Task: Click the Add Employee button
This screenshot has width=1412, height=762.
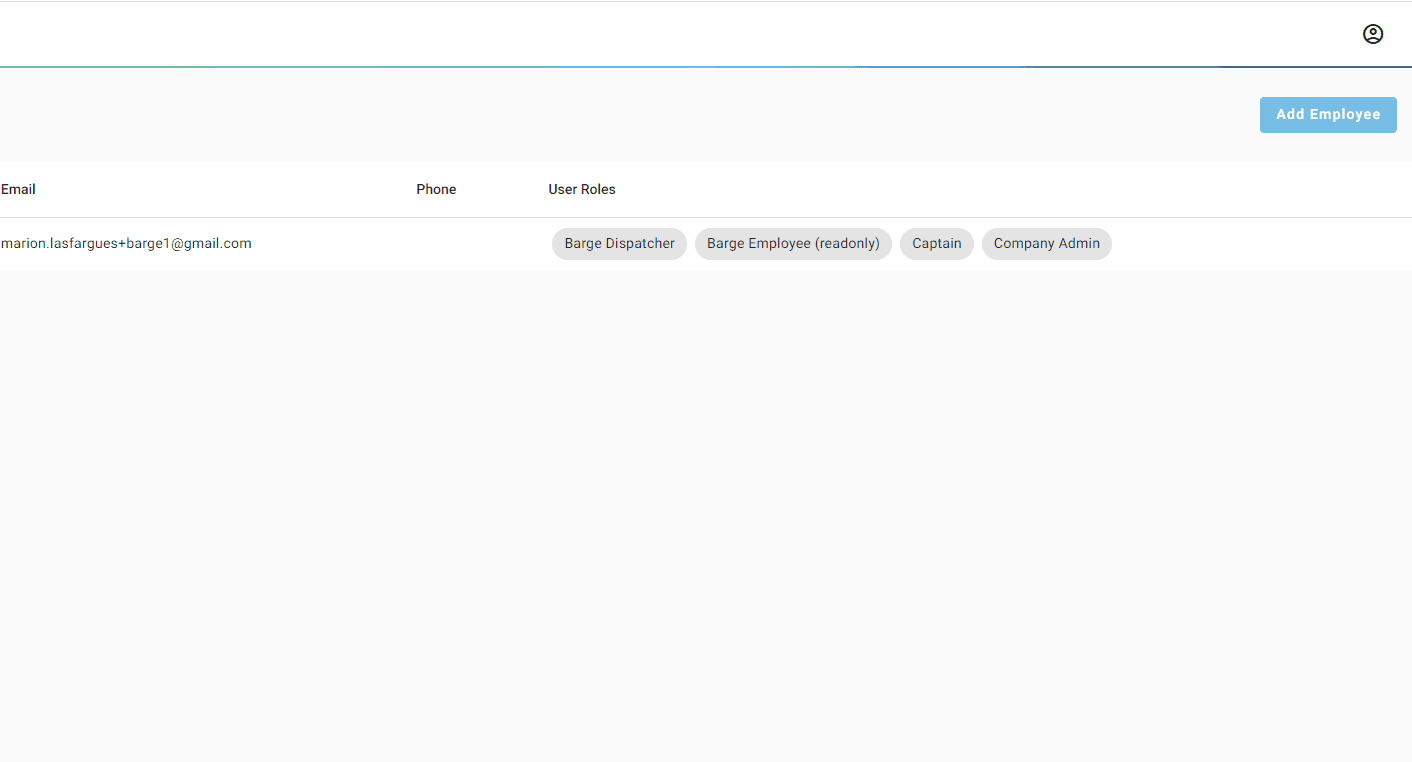Action: point(1328,115)
